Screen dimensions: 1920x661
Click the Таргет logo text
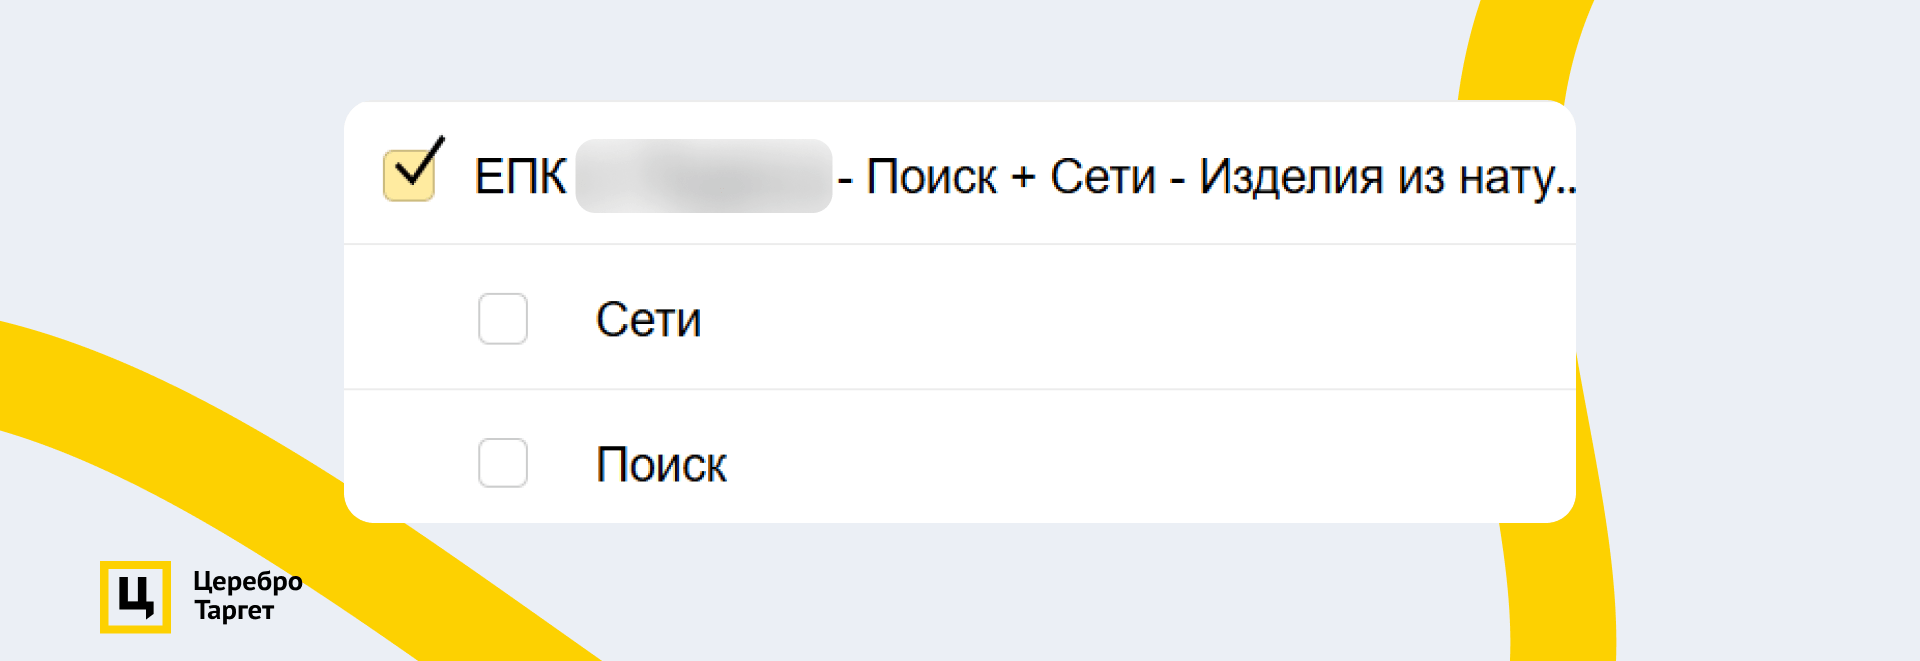point(234,610)
